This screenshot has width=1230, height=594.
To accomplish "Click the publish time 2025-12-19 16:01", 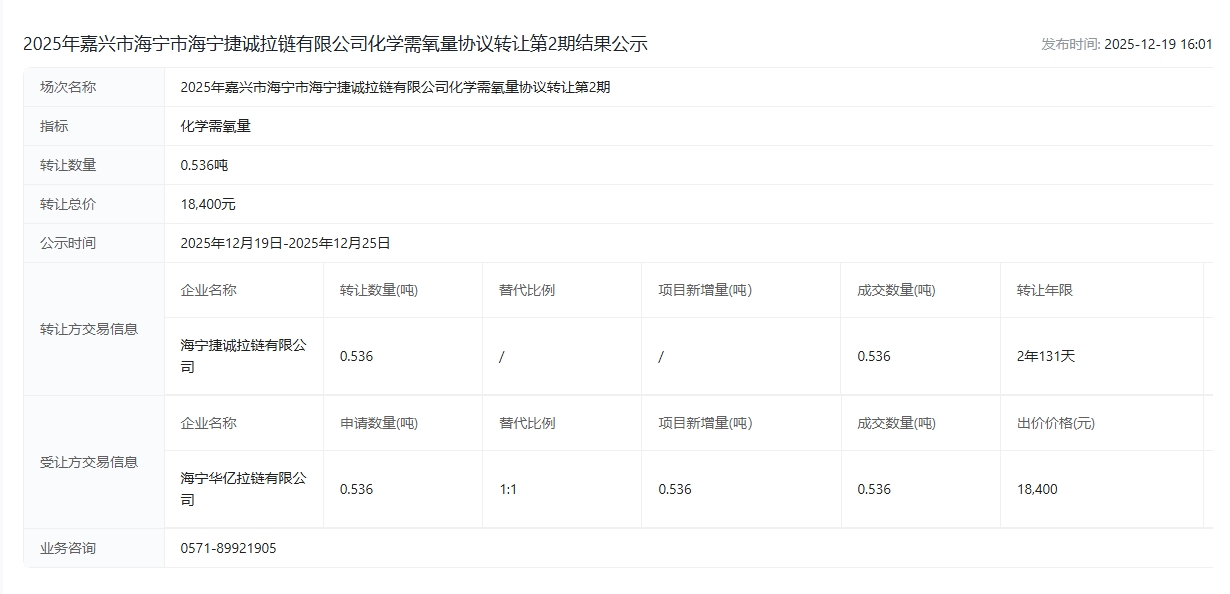I will pos(1126,44).
